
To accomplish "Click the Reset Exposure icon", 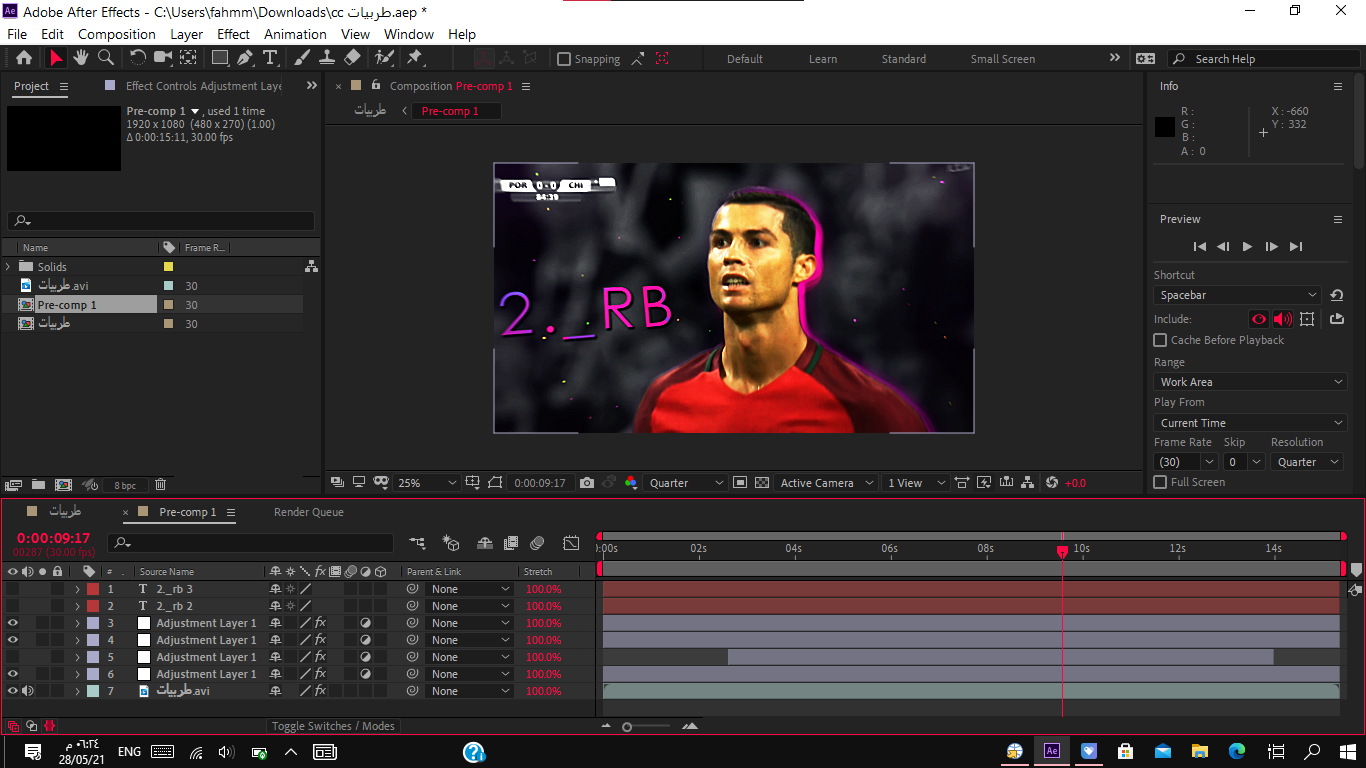I will 1051,483.
